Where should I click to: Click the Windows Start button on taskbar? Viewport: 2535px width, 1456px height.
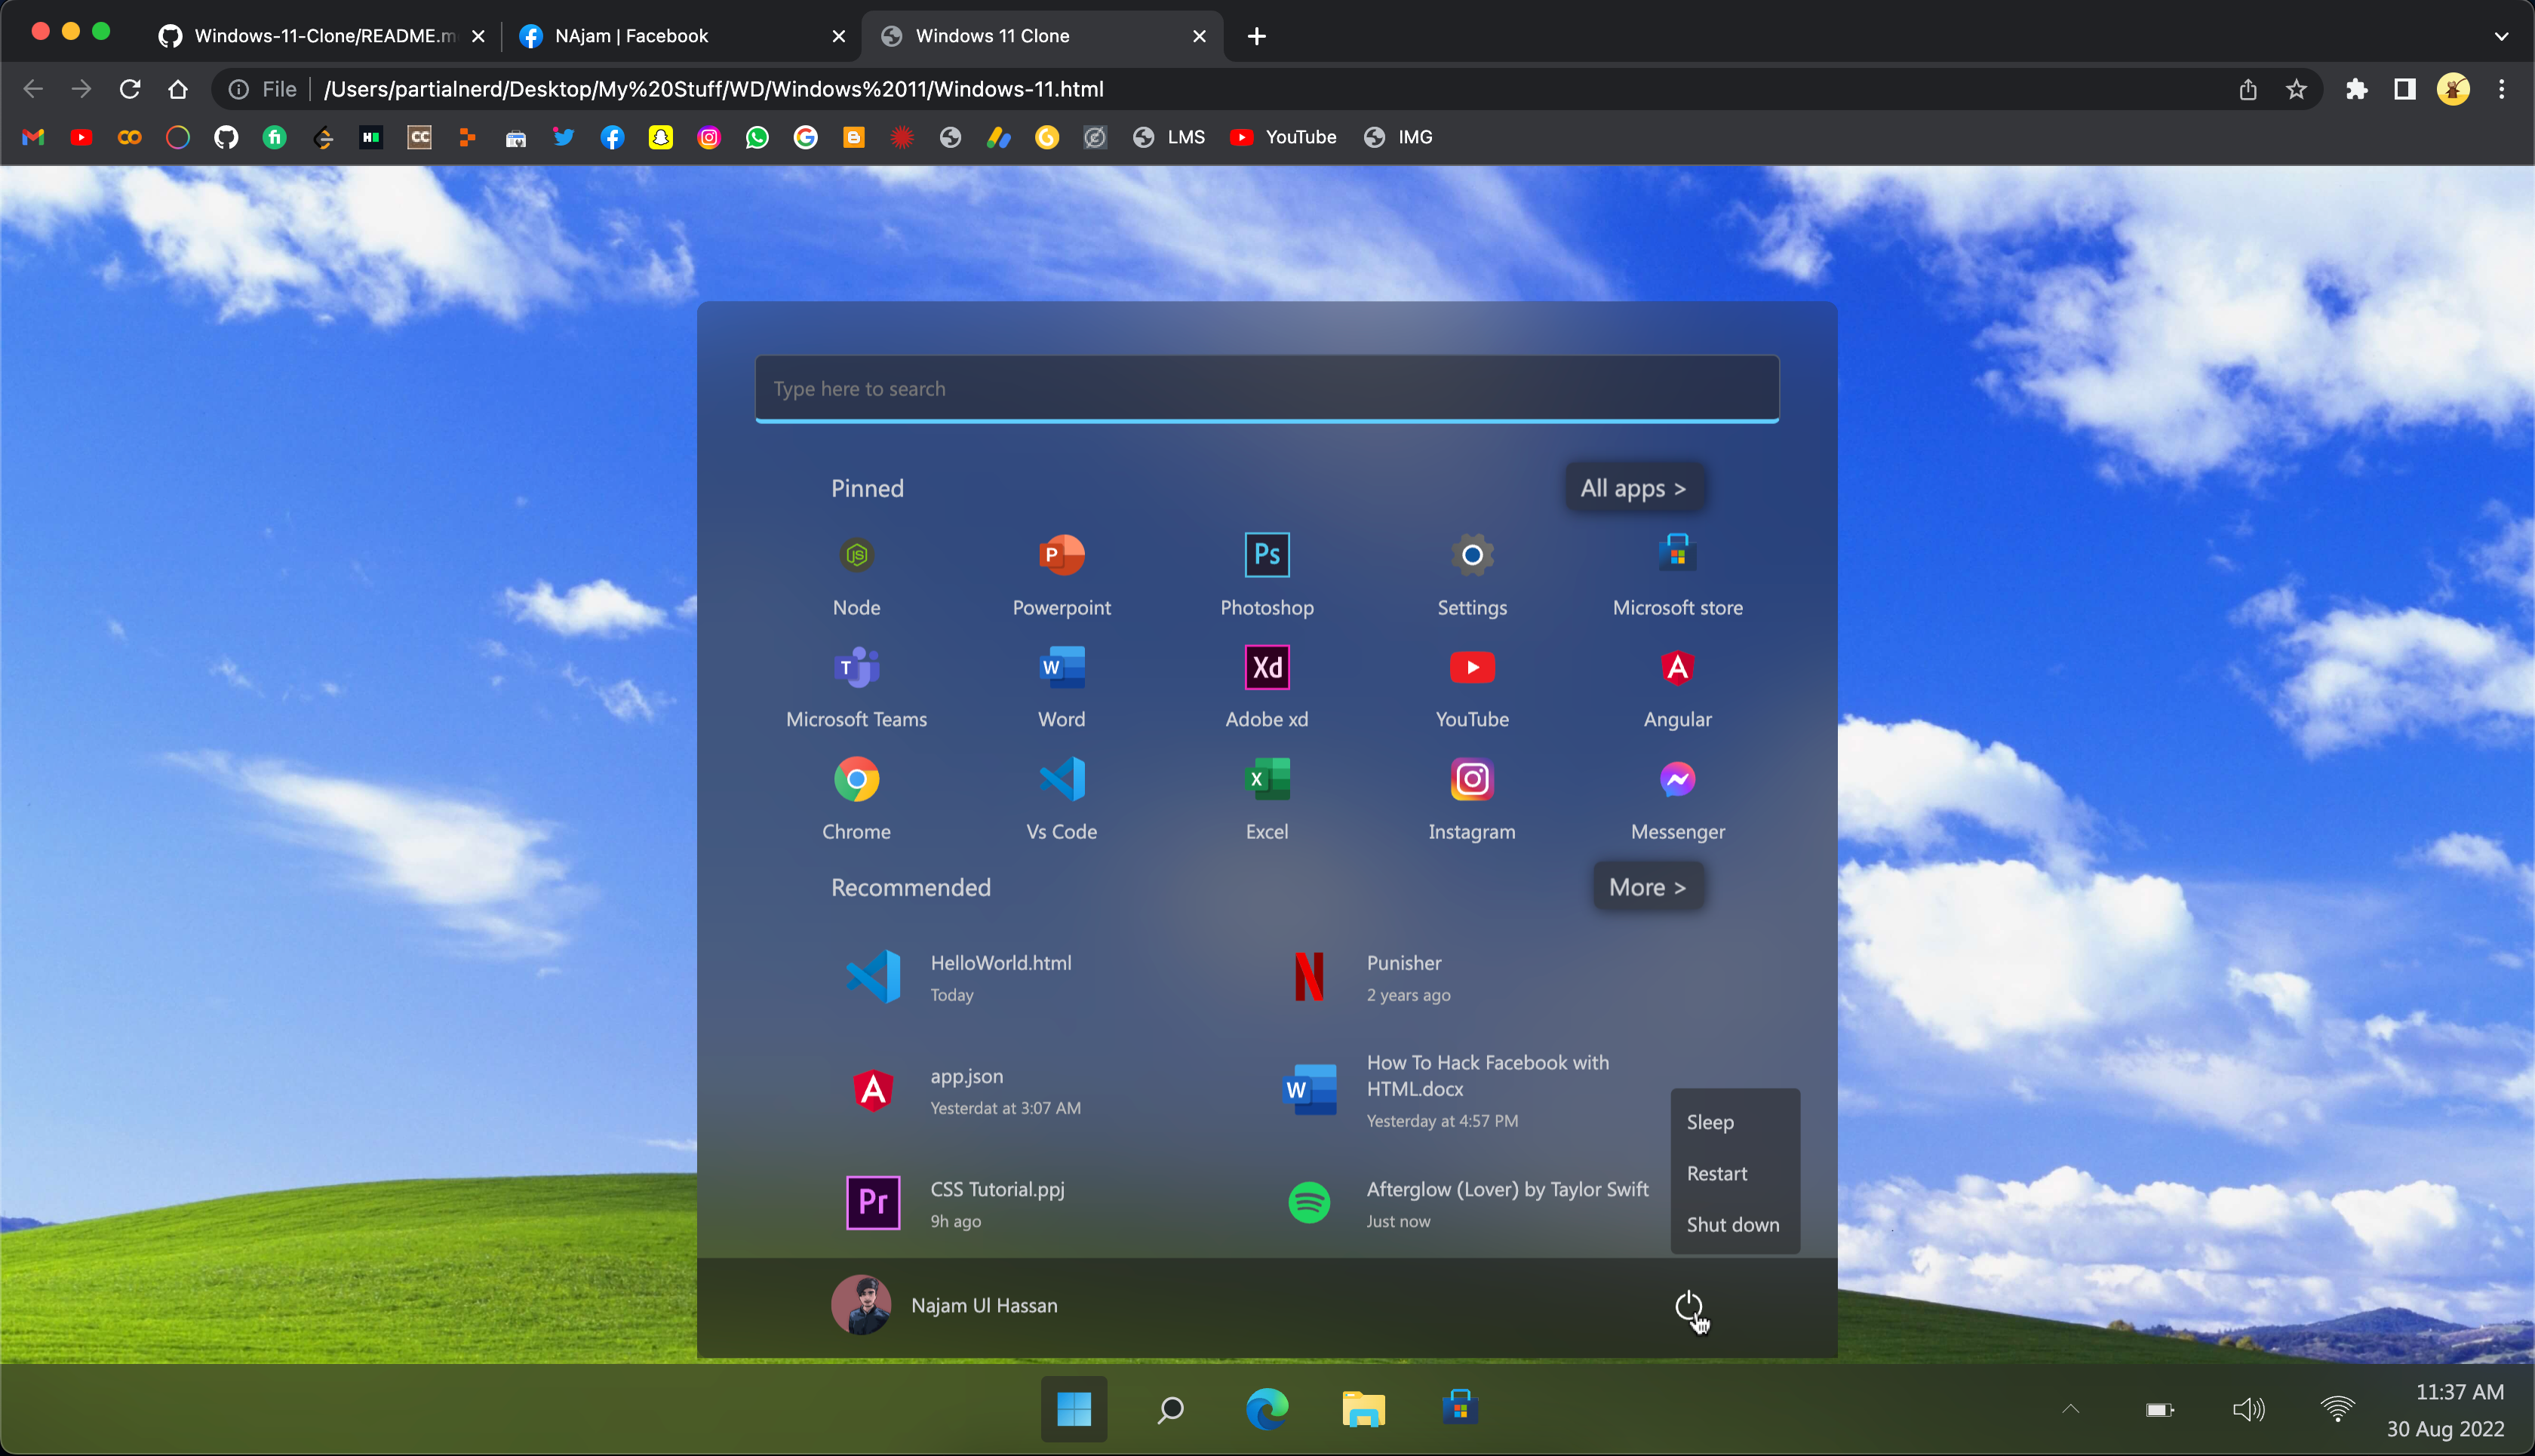click(1073, 1409)
